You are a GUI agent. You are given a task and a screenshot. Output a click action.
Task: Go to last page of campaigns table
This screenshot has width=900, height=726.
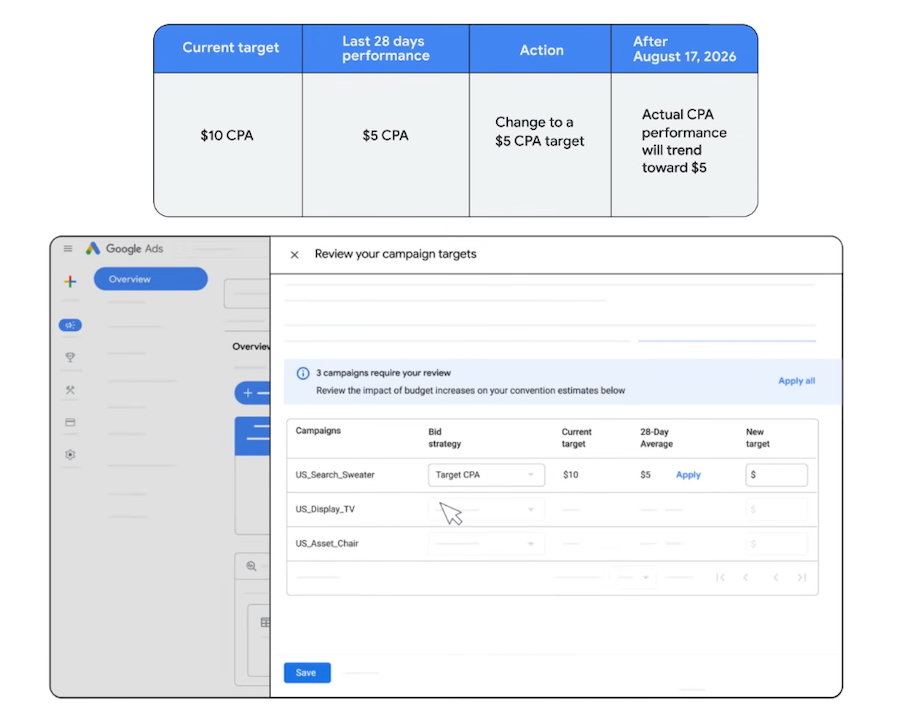[x=802, y=577]
